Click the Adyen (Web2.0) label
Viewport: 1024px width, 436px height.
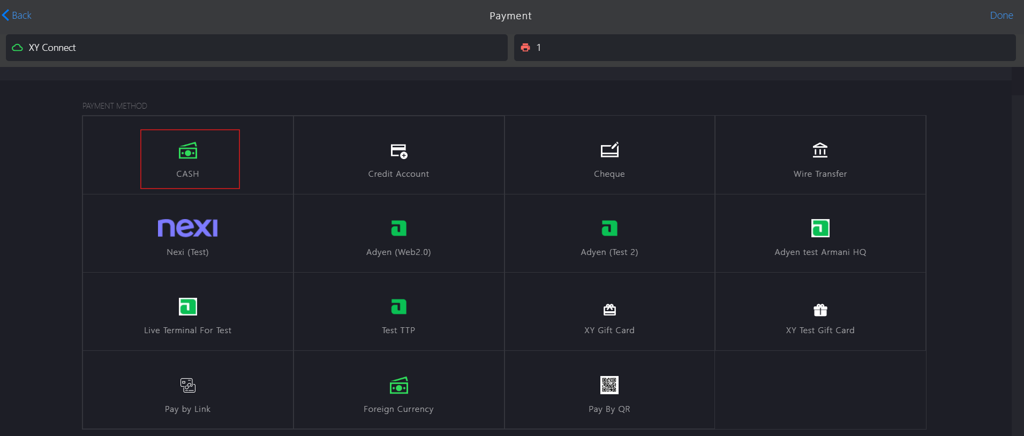point(399,252)
